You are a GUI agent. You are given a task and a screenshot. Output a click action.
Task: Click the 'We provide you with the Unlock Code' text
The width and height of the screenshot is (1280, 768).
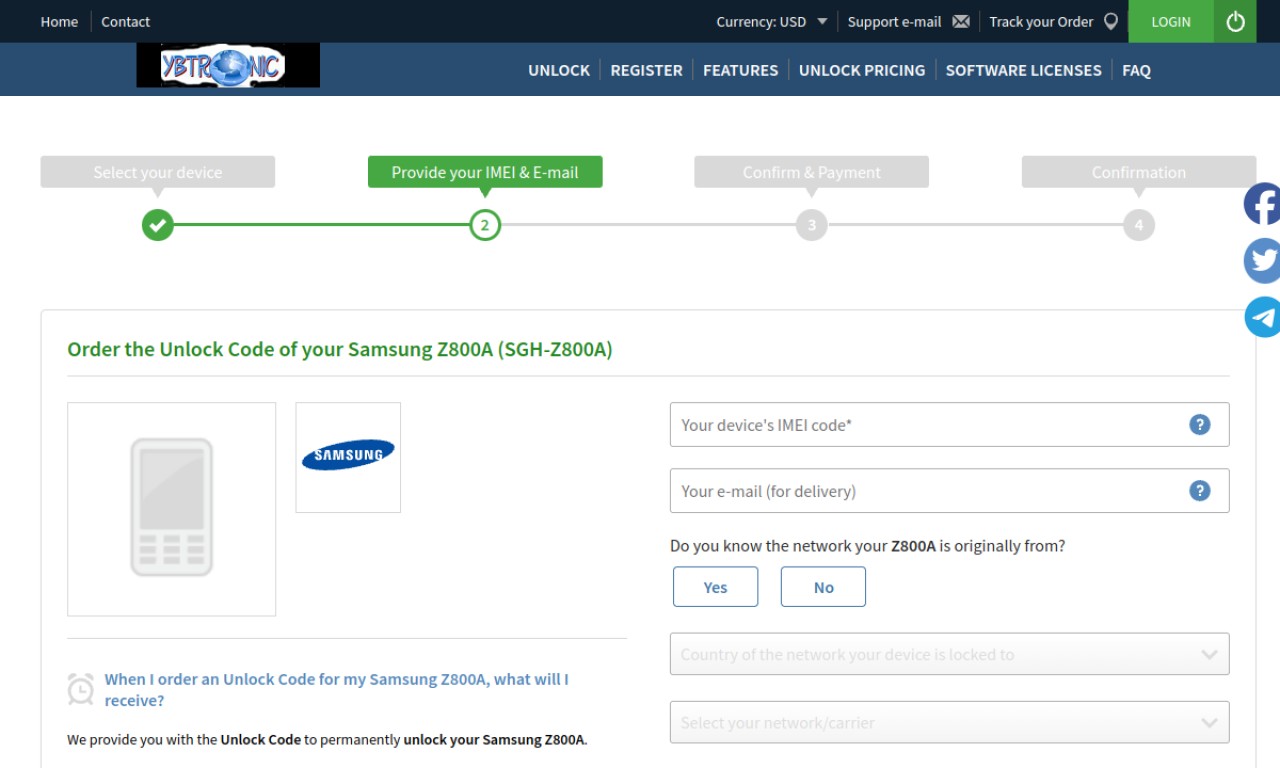[327, 740]
